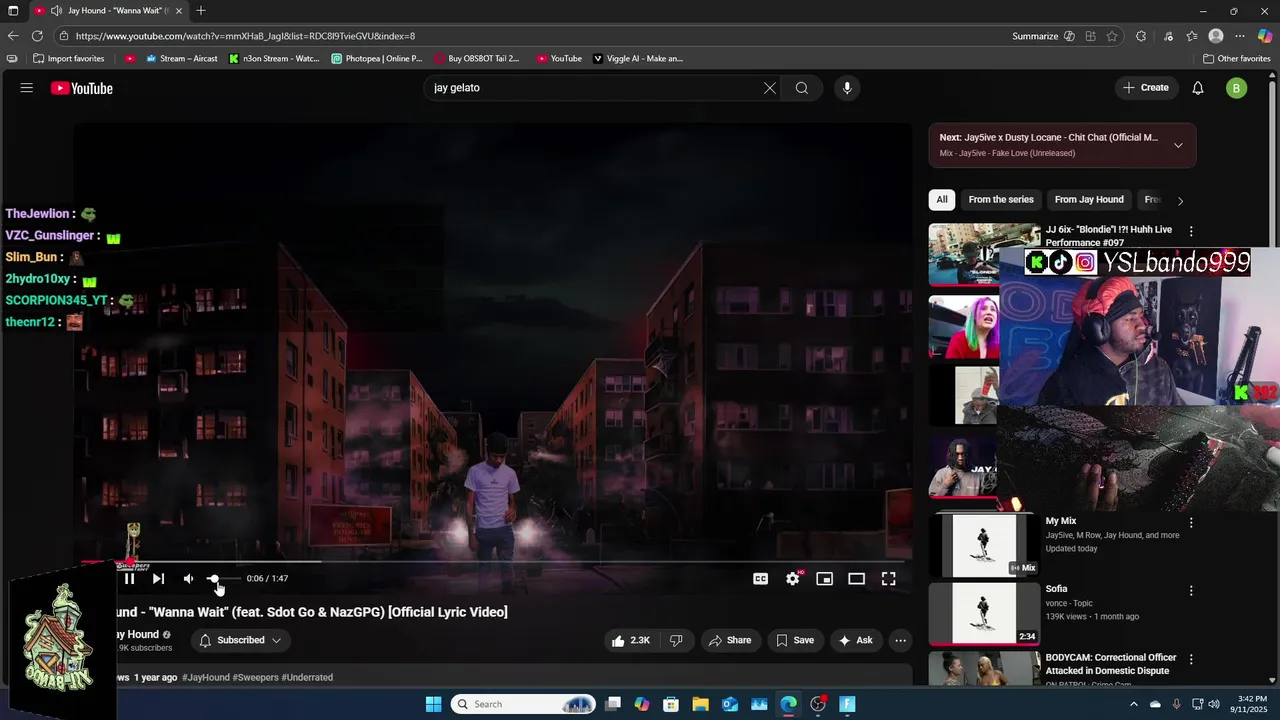Open My Mix playlist thumbnail

[984, 545]
